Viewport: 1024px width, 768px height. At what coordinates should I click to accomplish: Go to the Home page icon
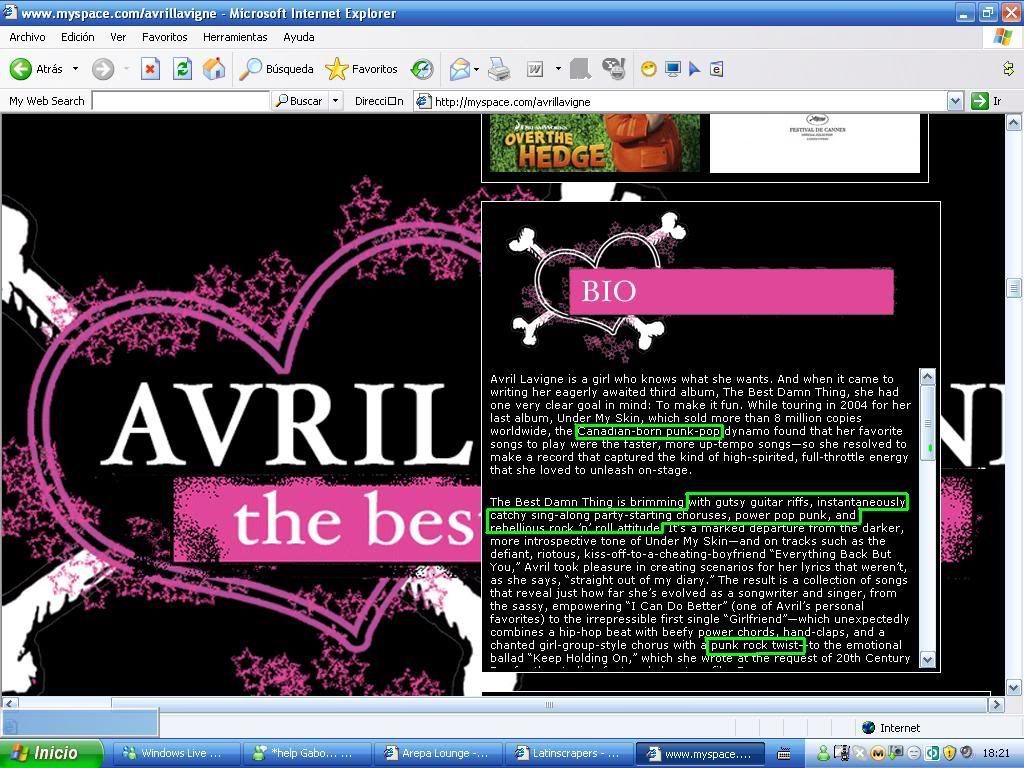214,69
